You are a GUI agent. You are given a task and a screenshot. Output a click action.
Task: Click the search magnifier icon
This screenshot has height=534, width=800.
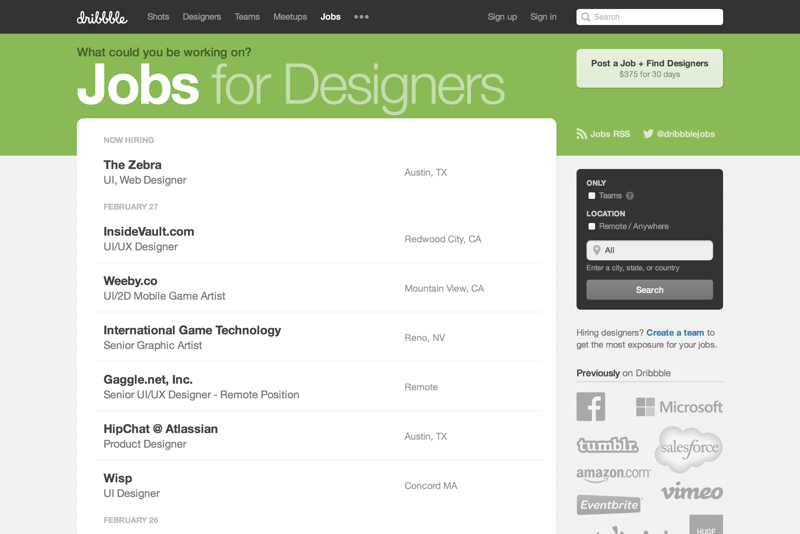pos(586,17)
